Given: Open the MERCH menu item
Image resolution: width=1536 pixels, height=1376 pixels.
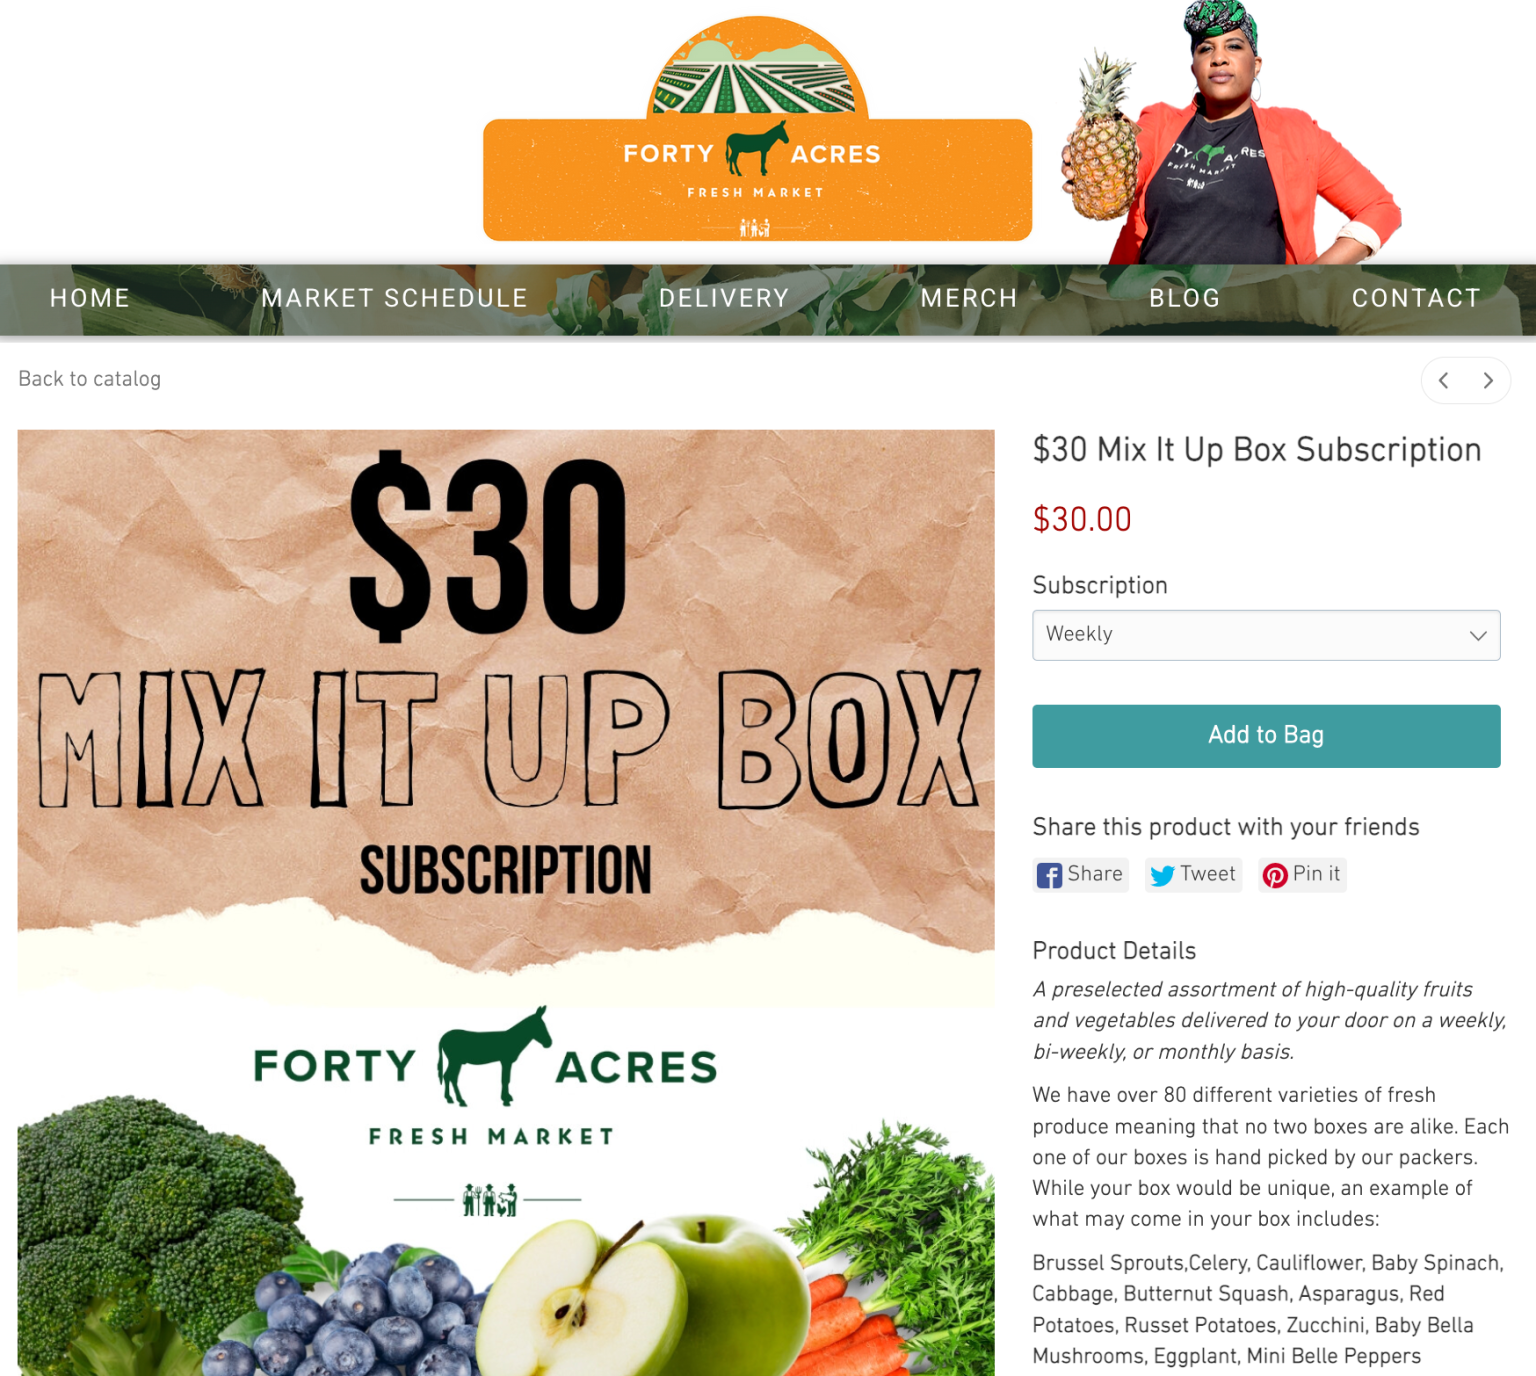Looking at the screenshot, I should [969, 298].
